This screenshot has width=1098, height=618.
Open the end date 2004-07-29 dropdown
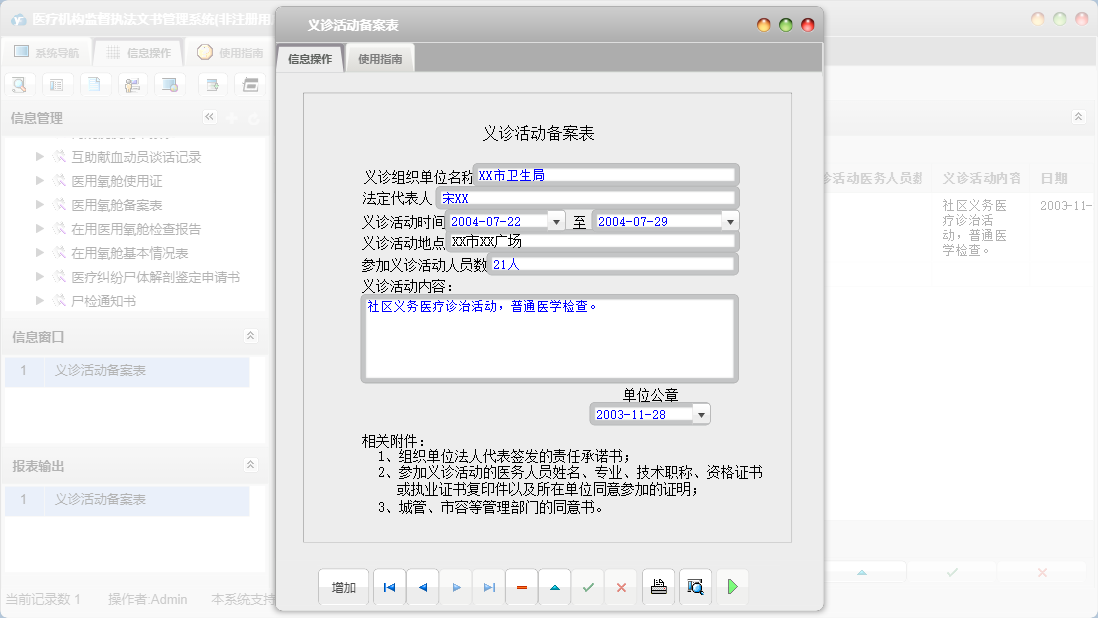tap(730, 220)
